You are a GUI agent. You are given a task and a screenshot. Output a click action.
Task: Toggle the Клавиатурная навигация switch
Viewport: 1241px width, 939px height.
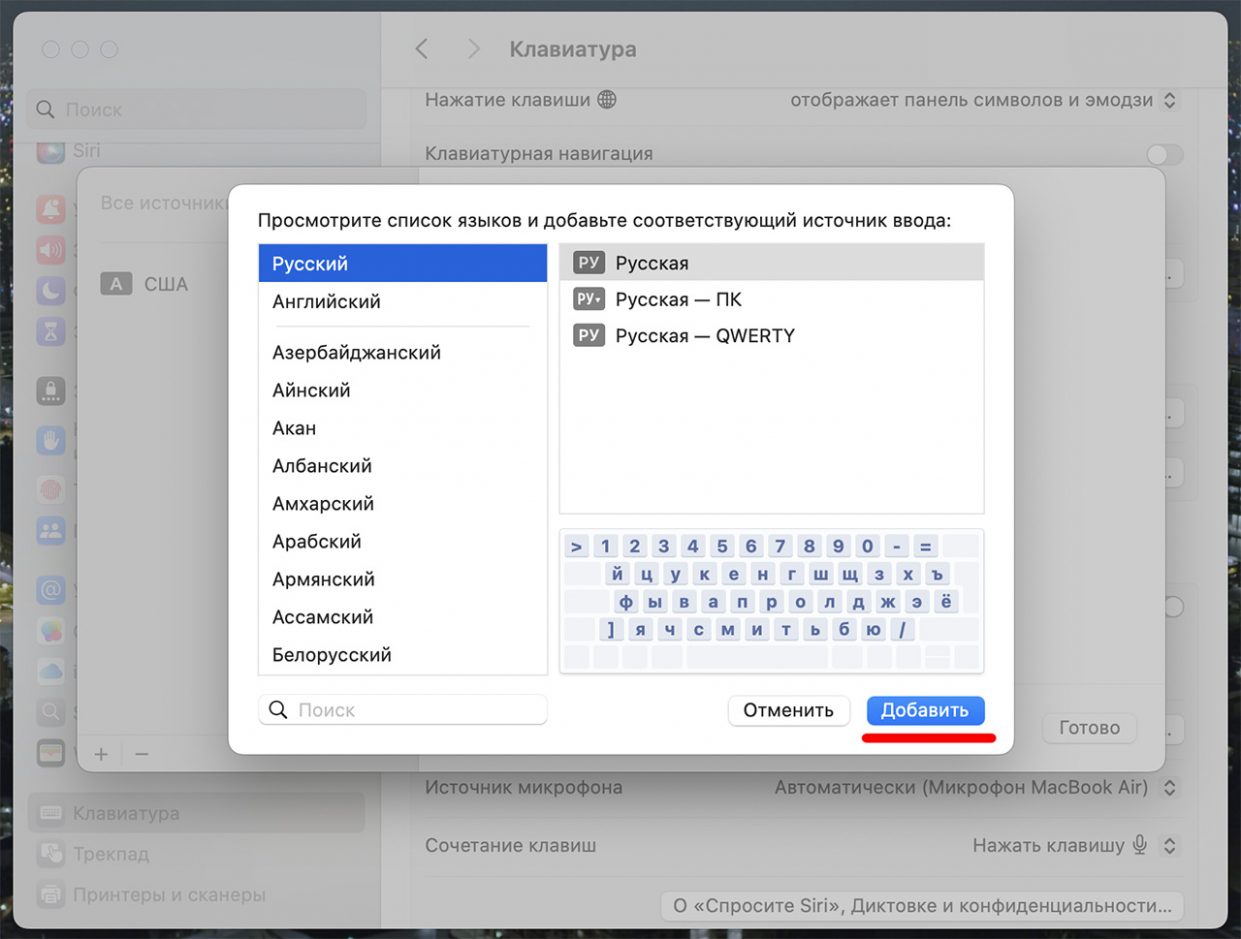[x=1164, y=154]
